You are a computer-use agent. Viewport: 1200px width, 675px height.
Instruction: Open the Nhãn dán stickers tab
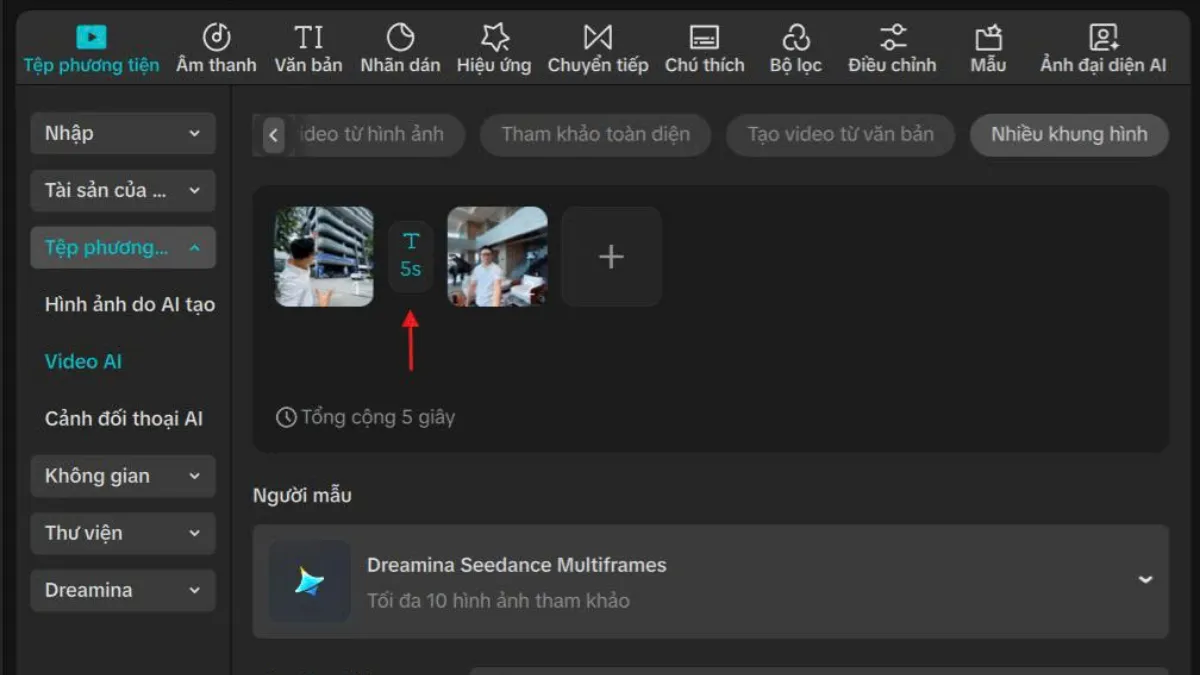point(400,49)
